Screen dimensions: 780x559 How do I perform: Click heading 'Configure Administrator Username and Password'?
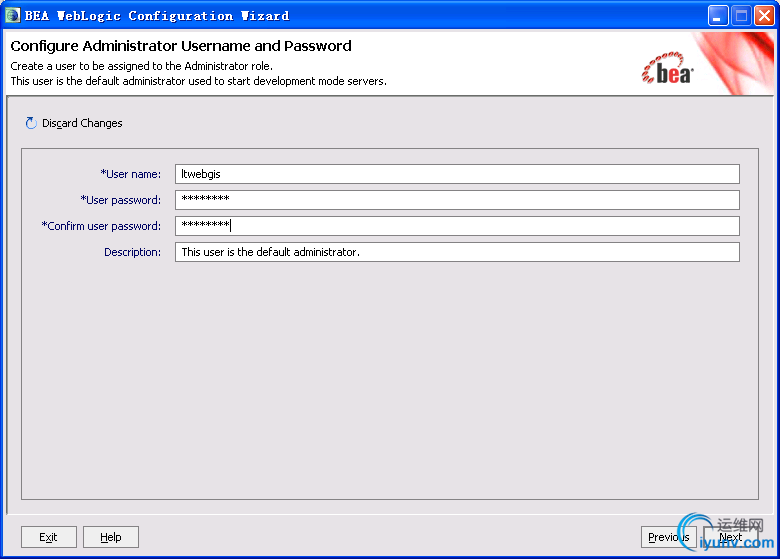pyautogui.click(x=181, y=46)
